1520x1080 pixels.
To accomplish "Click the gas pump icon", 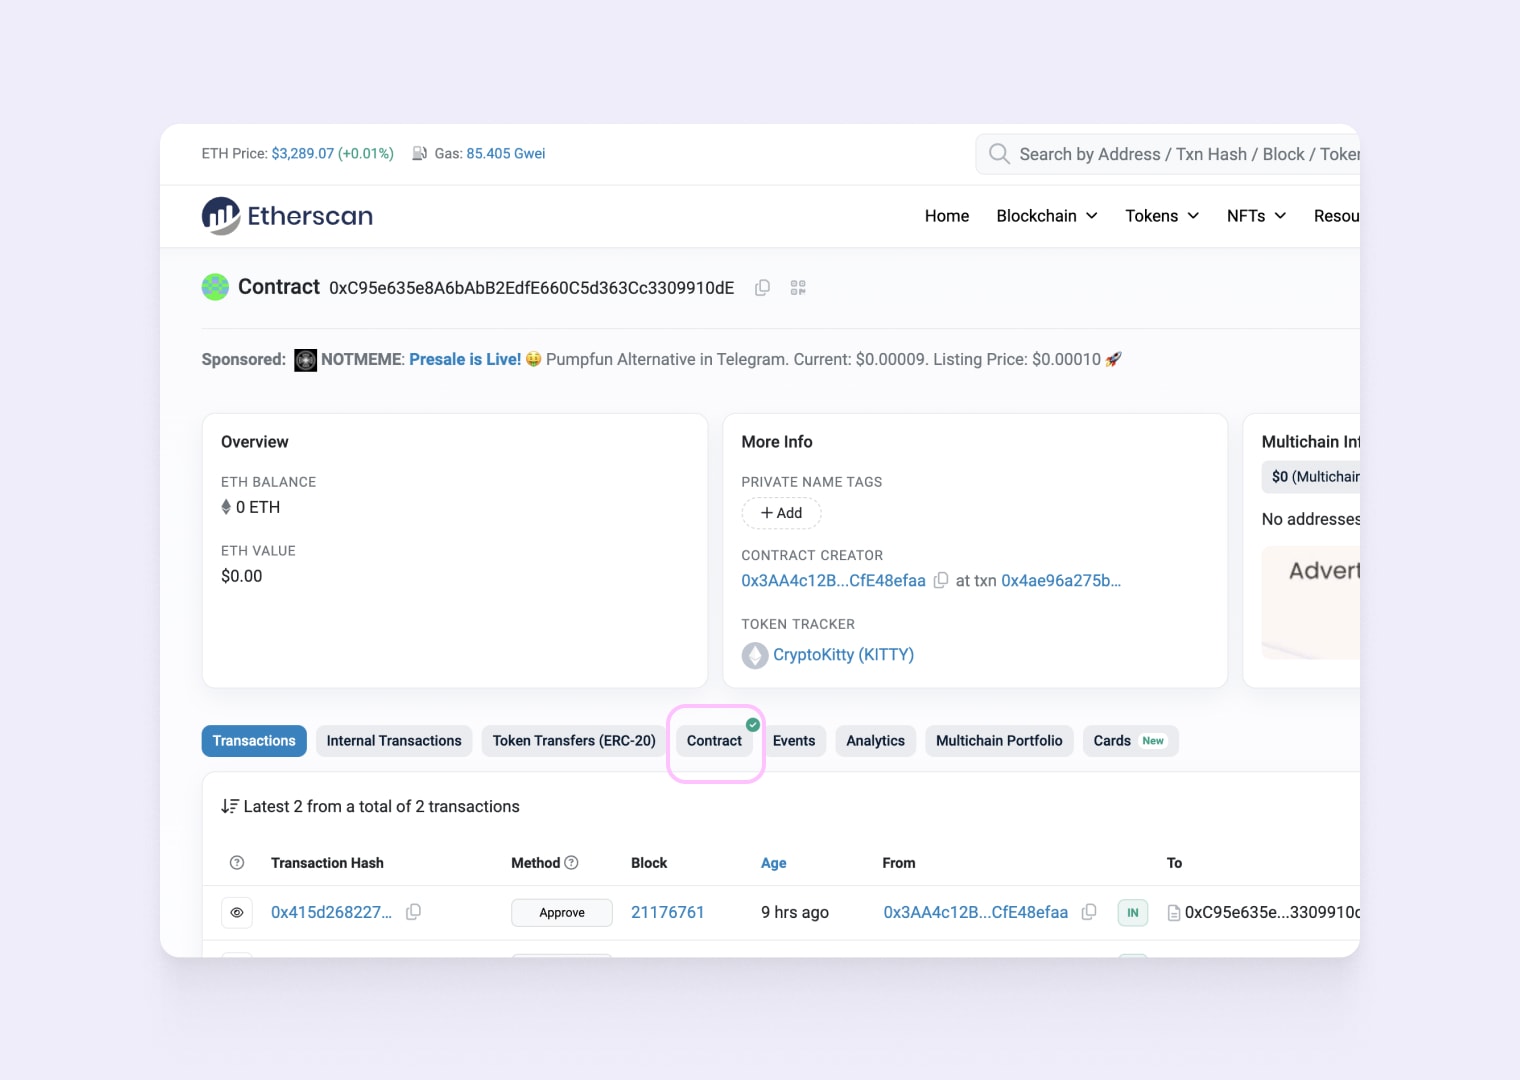I will (420, 154).
